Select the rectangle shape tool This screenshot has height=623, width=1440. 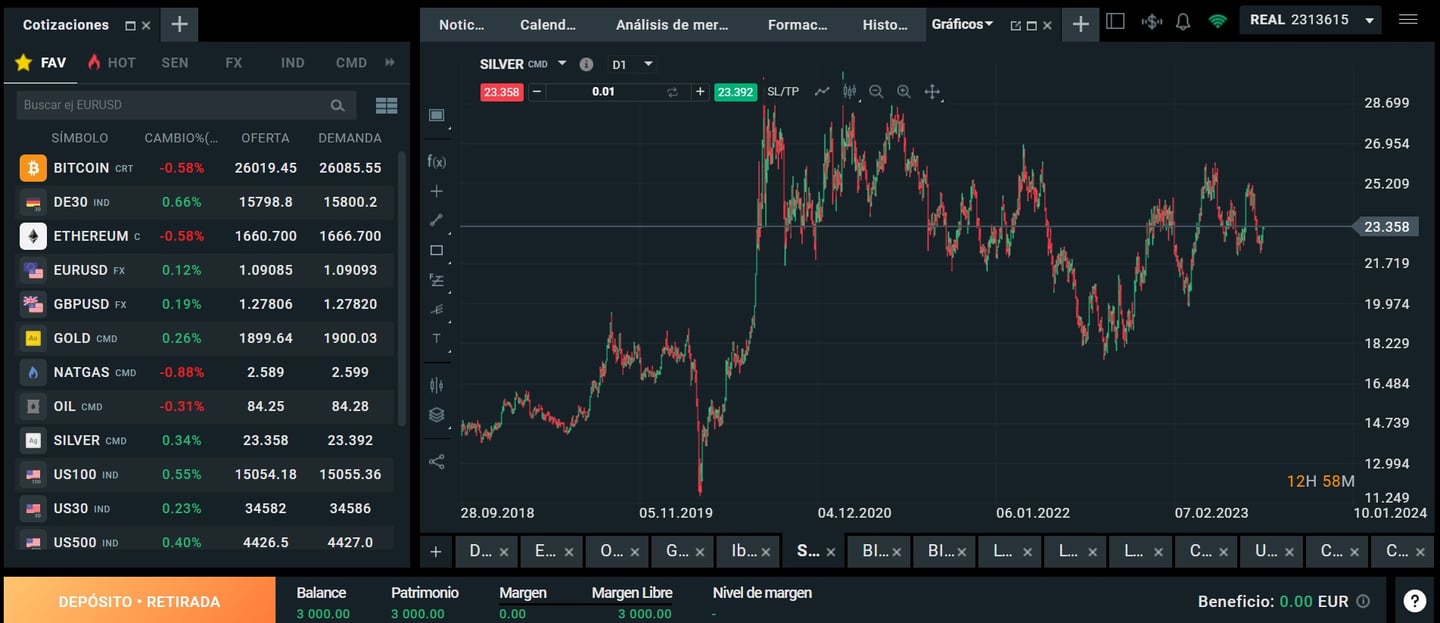coord(436,250)
